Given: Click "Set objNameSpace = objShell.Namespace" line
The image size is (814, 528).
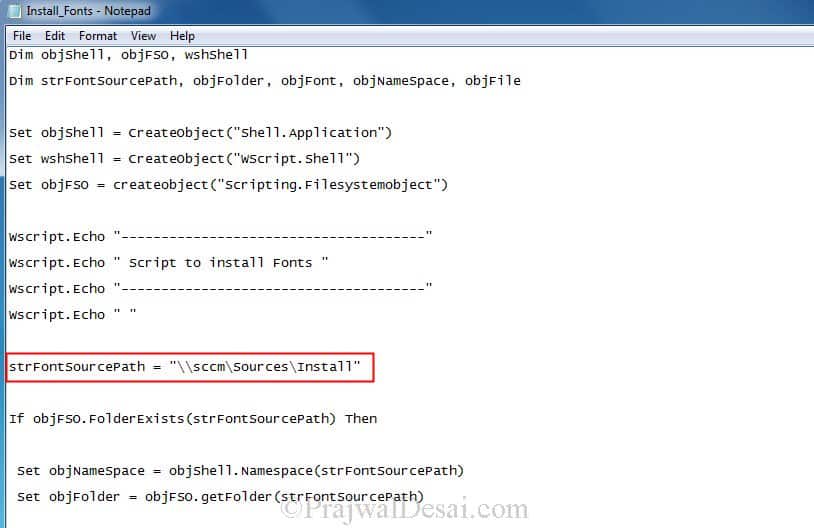Looking at the screenshot, I should pyautogui.click(x=240, y=471).
